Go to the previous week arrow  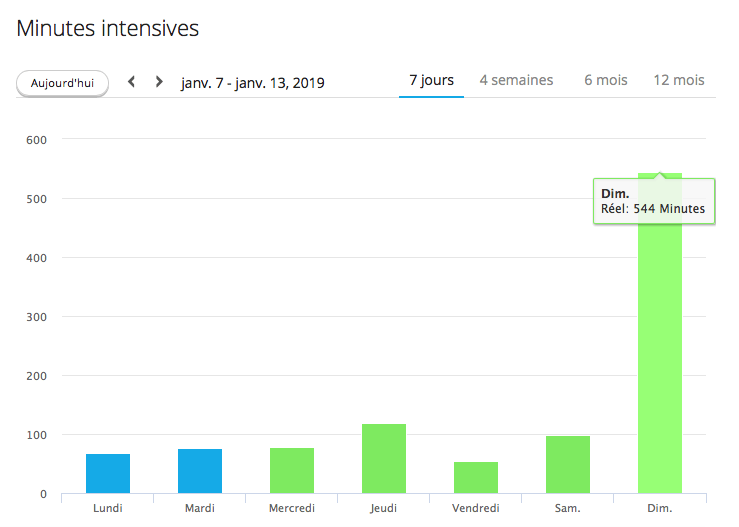131,82
